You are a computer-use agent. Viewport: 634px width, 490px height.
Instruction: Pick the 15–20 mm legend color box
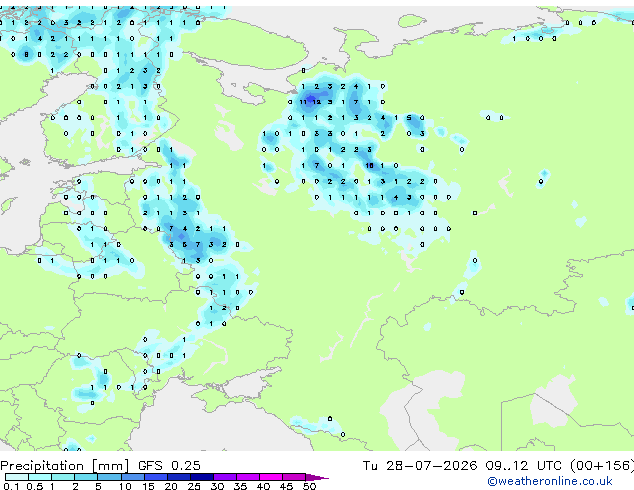pyautogui.click(x=155, y=477)
